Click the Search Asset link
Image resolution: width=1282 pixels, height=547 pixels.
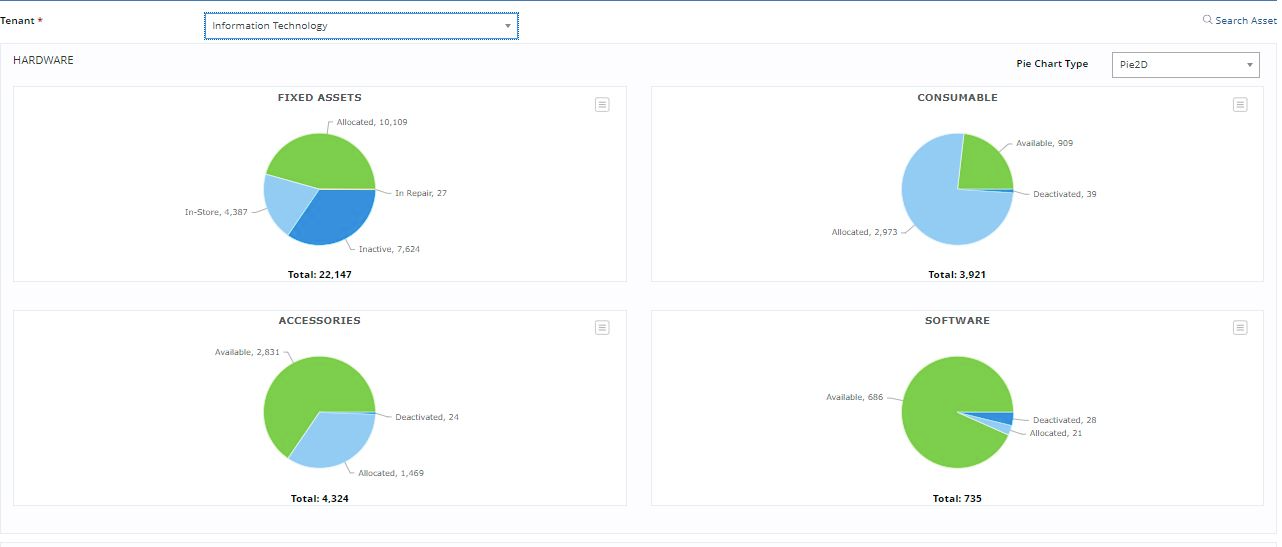click(1245, 20)
